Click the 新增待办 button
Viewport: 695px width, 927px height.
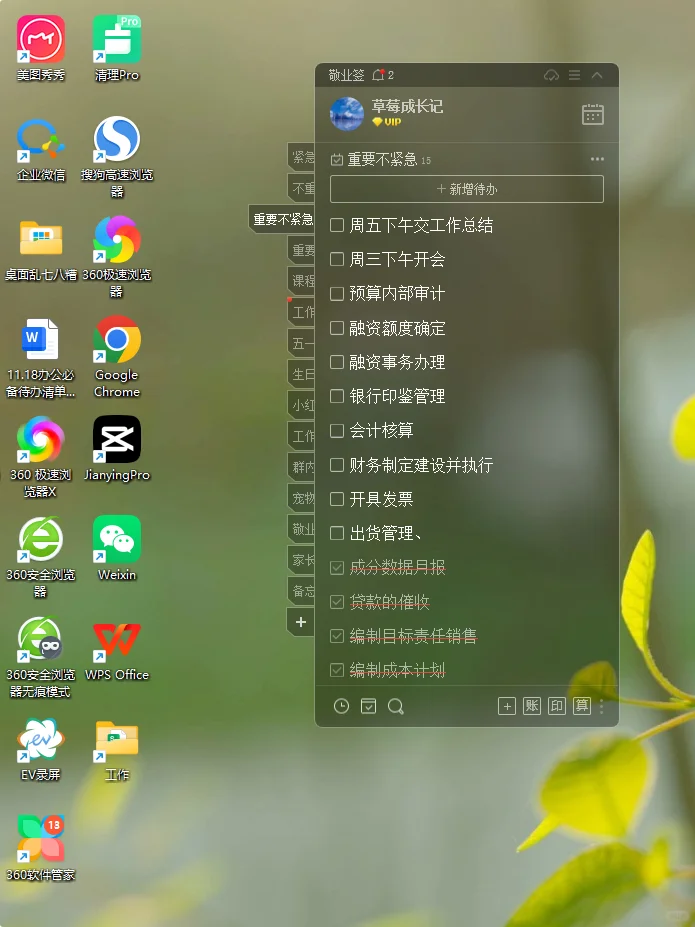coord(467,189)
